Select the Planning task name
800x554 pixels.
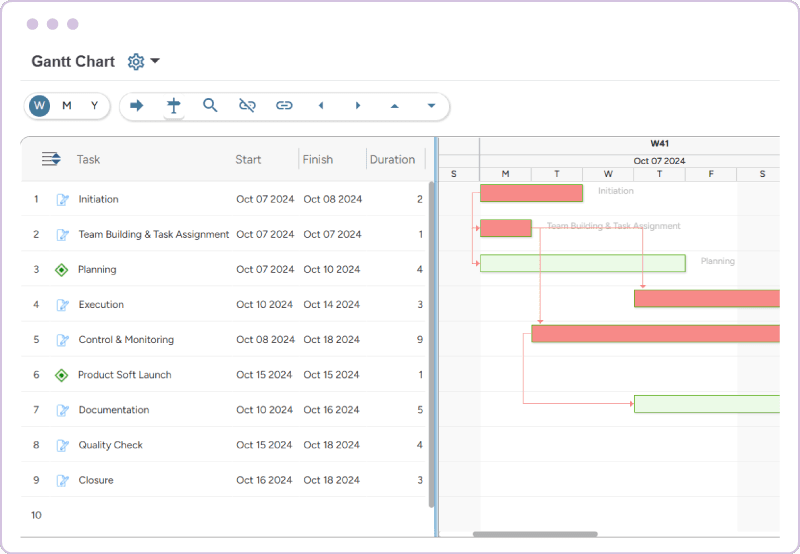click(97, 269)
